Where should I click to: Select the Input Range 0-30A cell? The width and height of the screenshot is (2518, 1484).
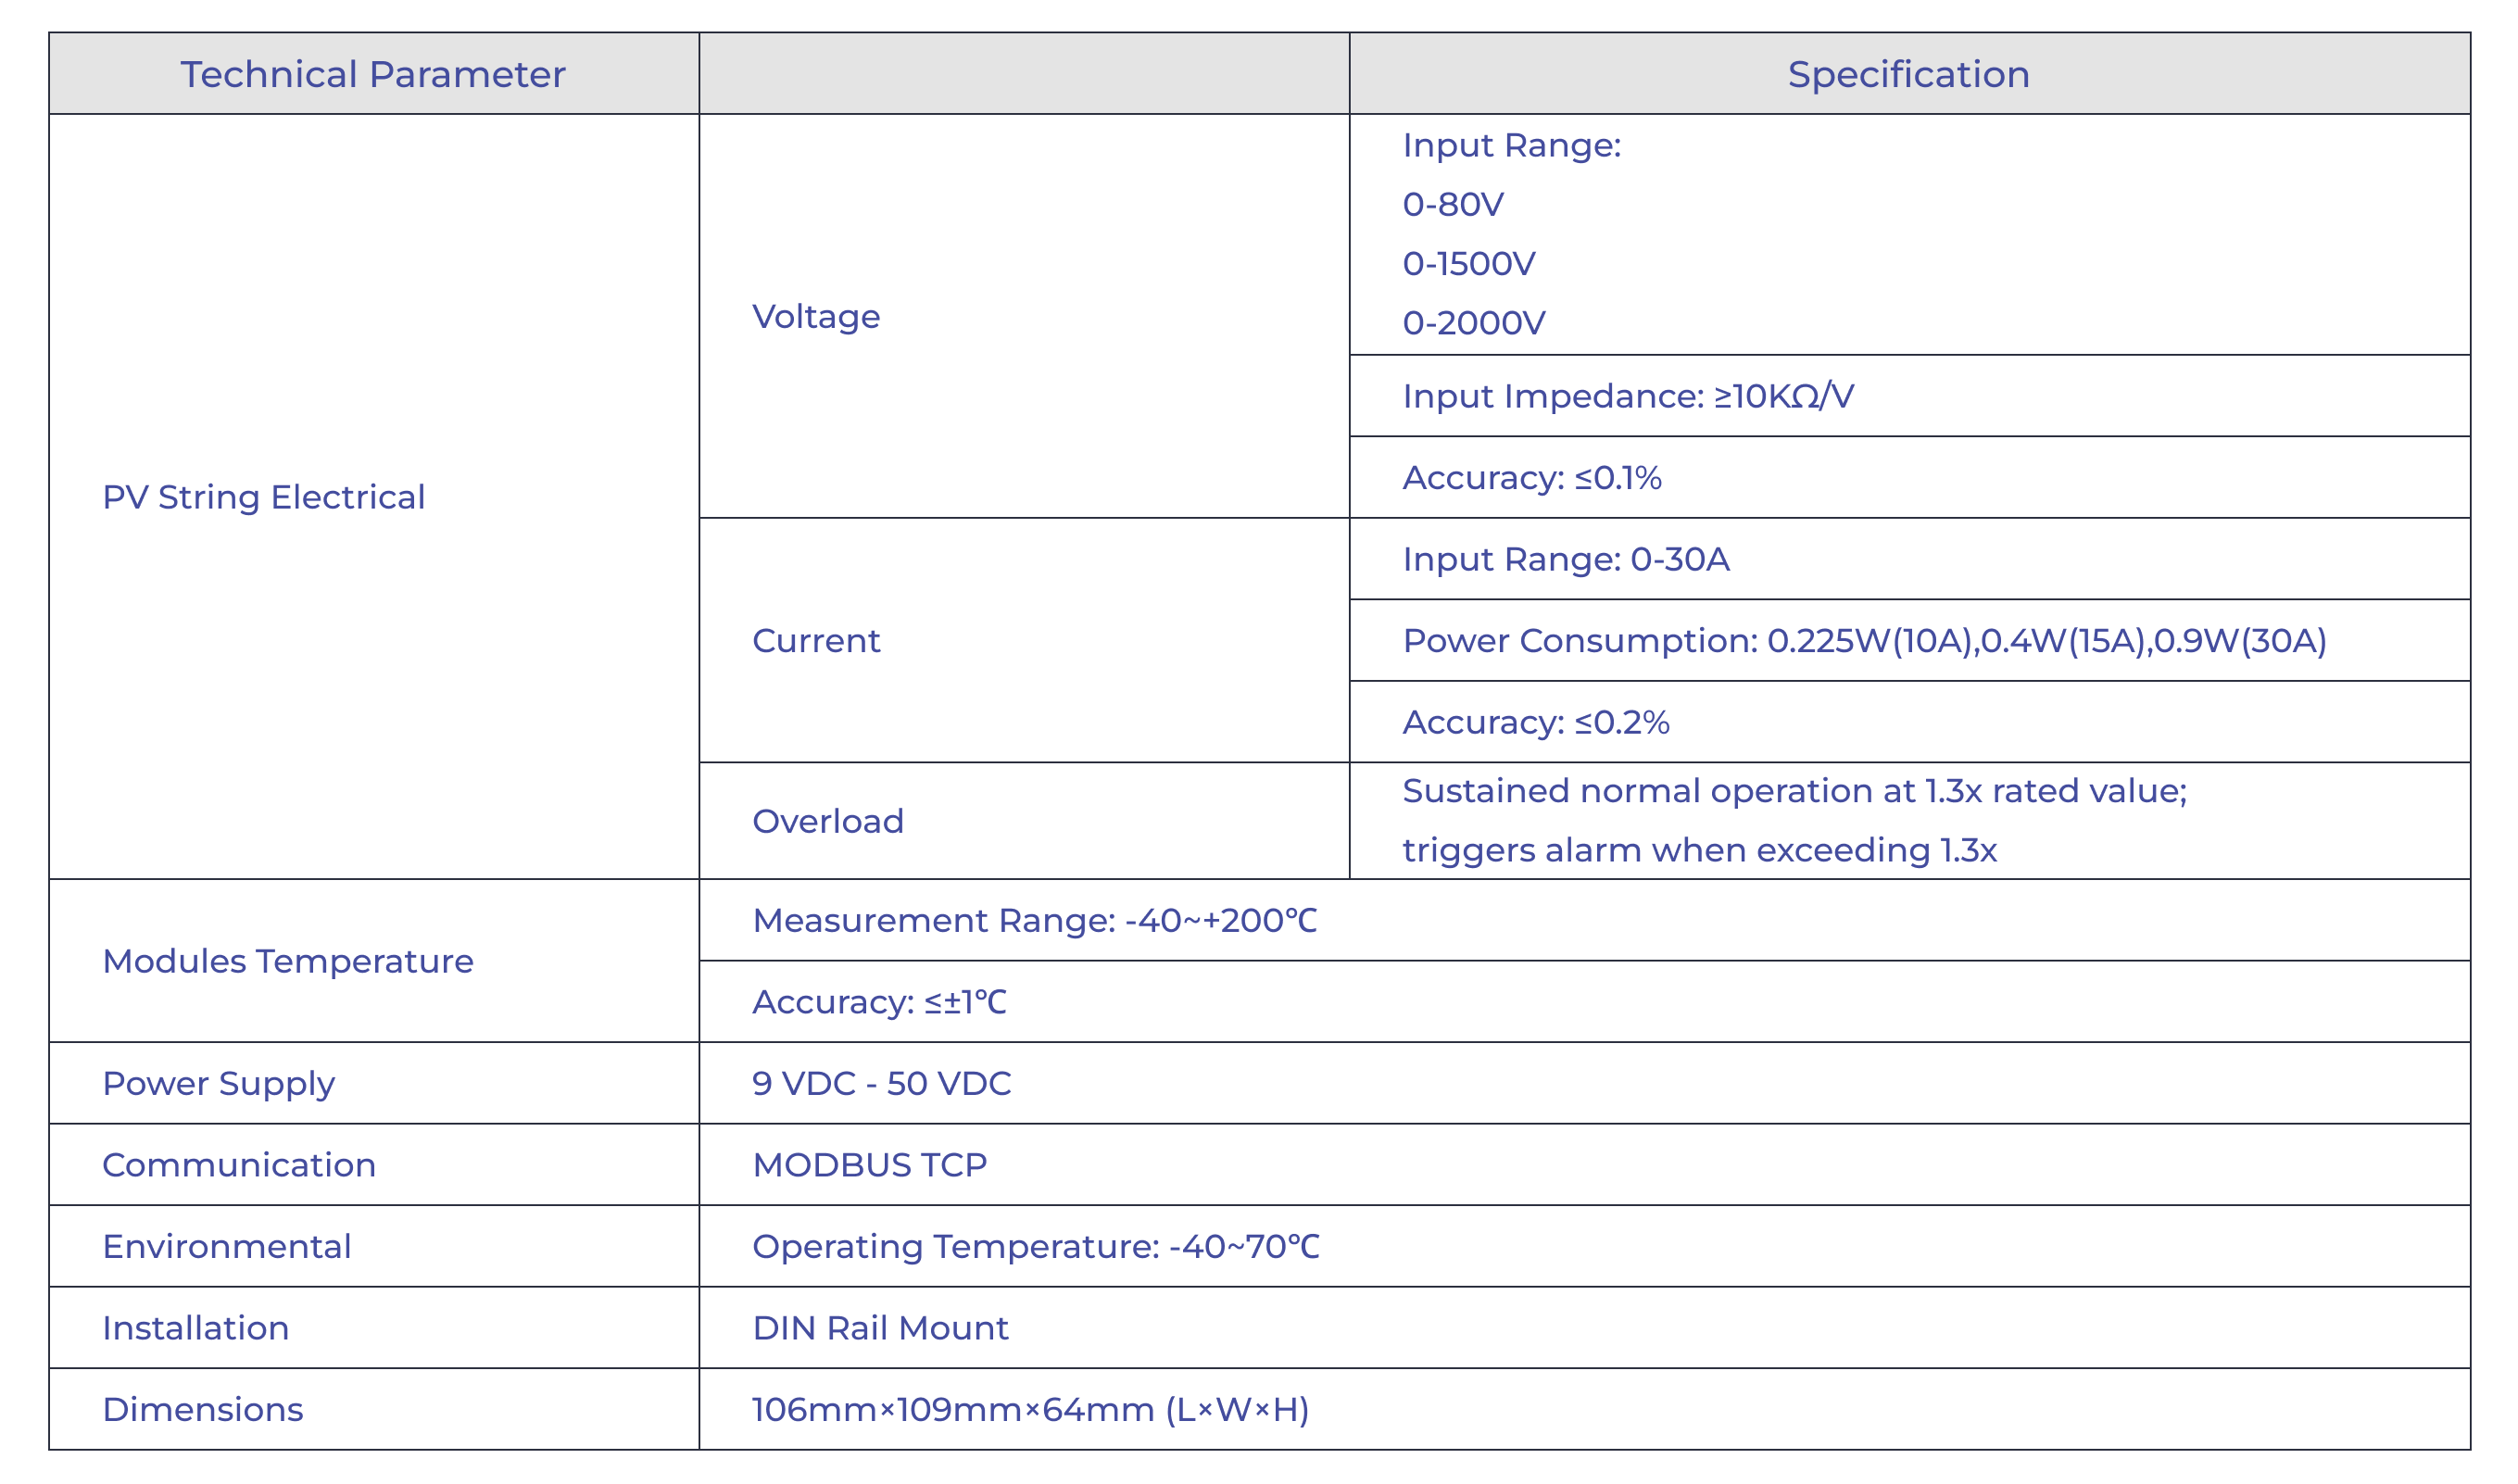1565,559
